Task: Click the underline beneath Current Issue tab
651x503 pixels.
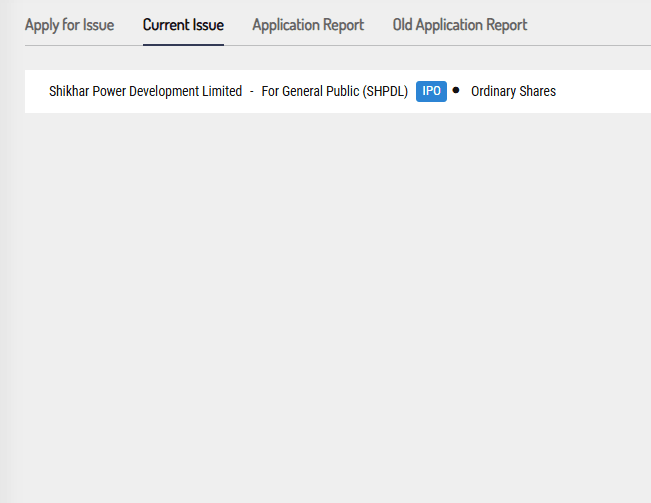Action: pos(183,45)
